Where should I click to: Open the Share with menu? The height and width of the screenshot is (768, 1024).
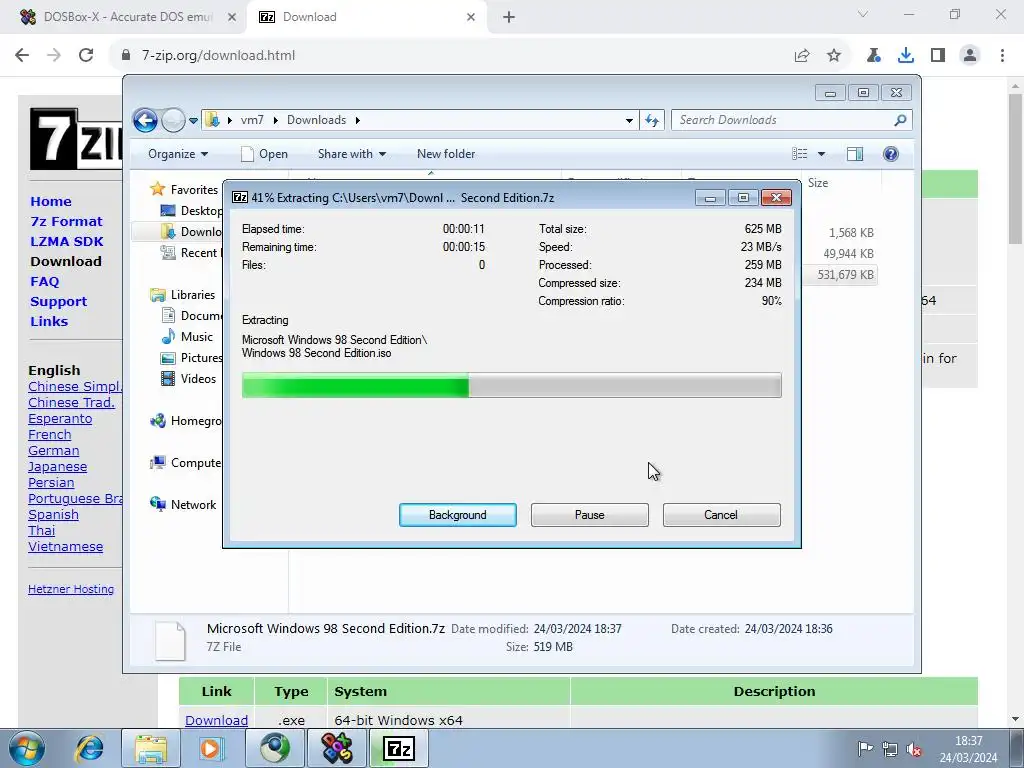(x=351, y=154)
